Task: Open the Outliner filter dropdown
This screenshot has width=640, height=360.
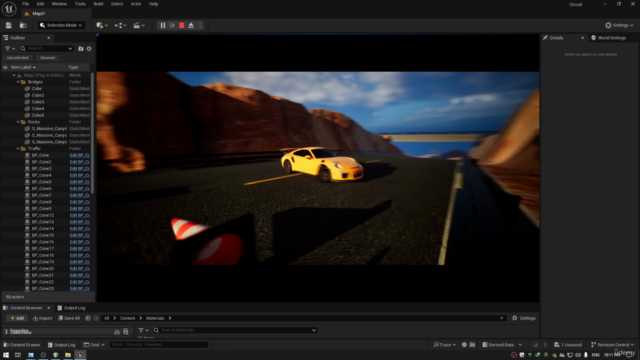Action: [x=10, y=49]
